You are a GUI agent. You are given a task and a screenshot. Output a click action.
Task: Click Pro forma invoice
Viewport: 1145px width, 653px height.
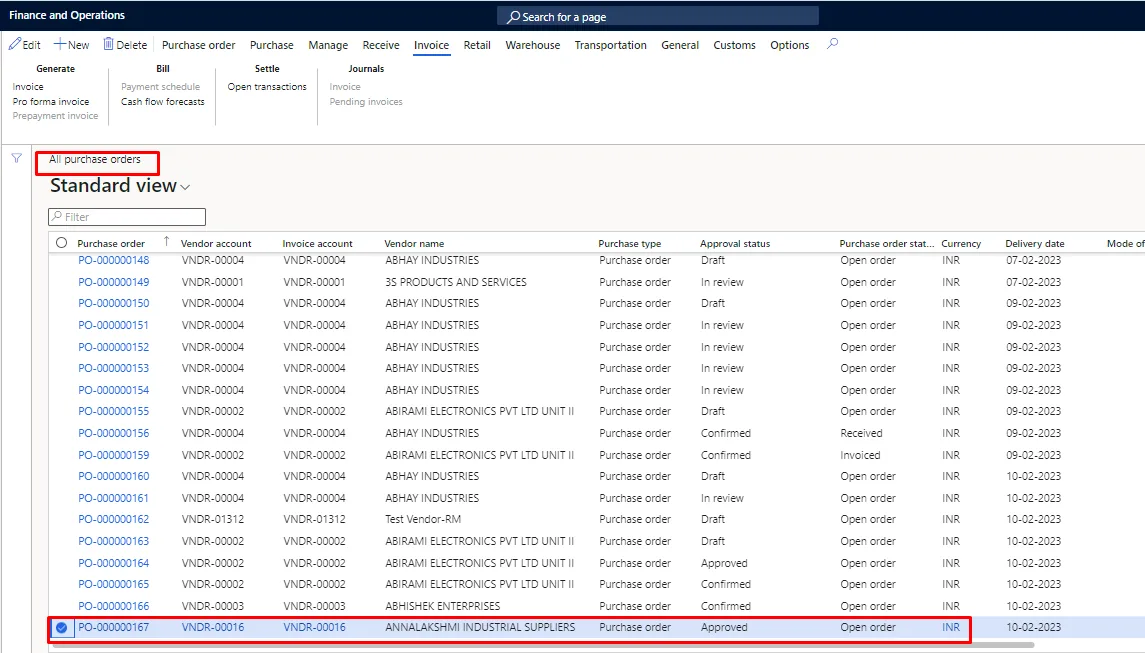pos(51,102)
